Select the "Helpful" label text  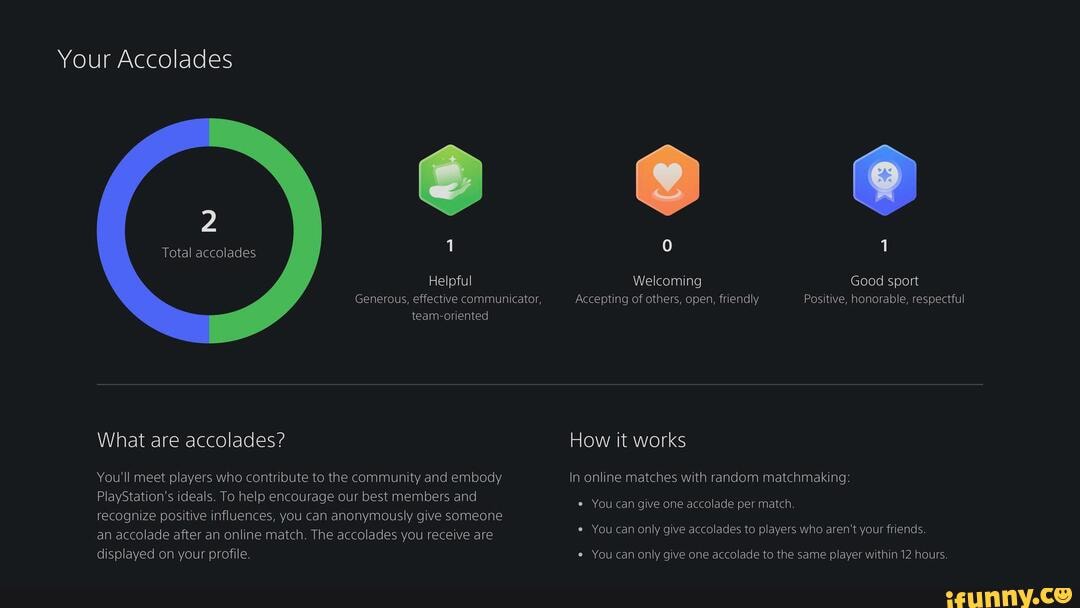(x=450, y=281)
